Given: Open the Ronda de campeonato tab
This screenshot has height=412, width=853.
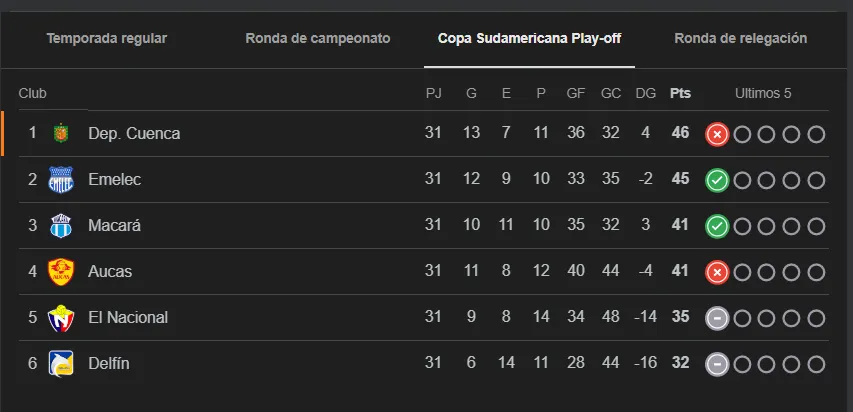Looking at the screenshot, I should coord(318,39).
